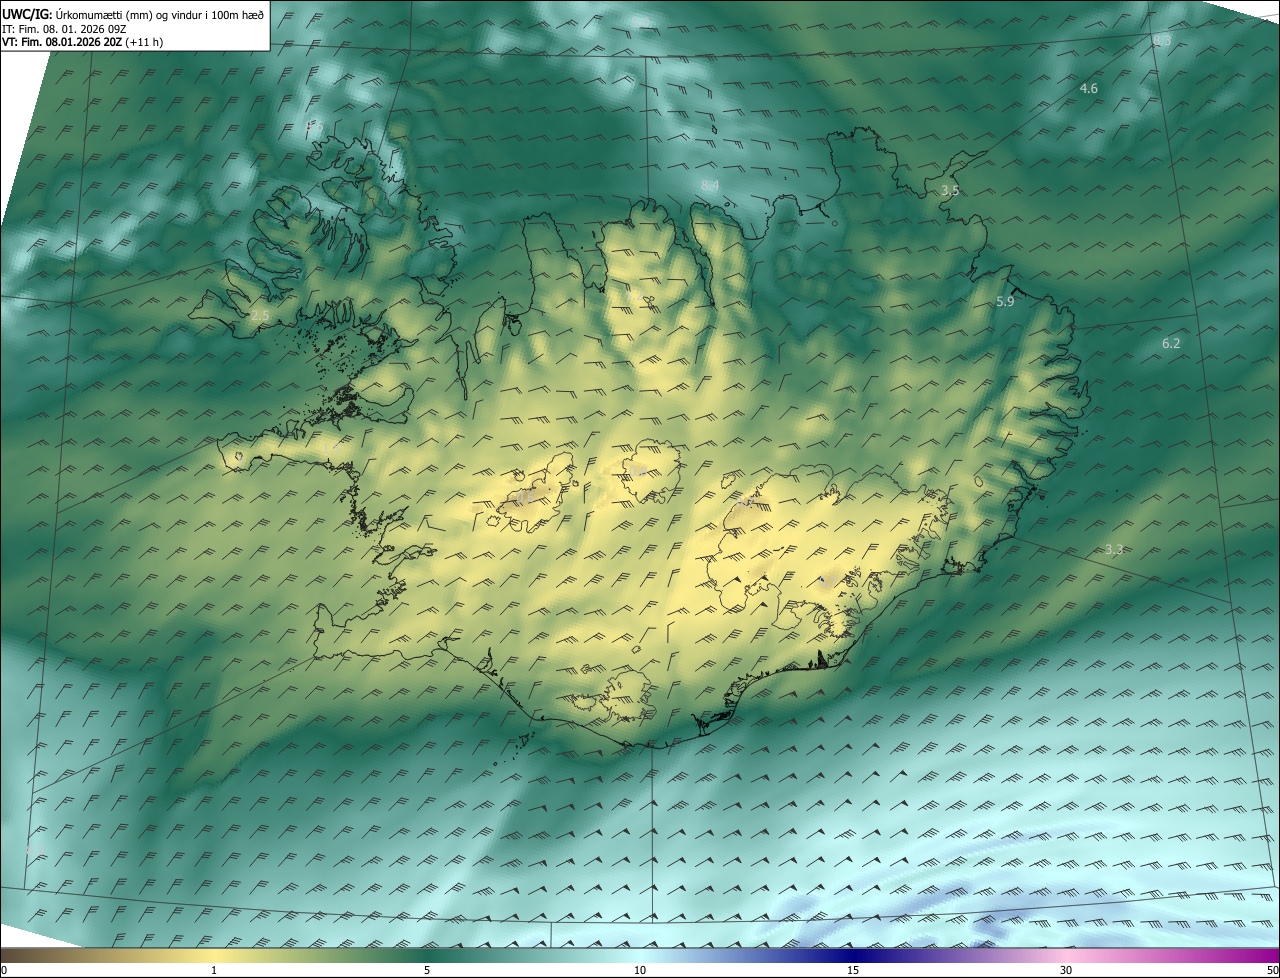Screen dimensions: 1280x978
Task: Click the precipitation value label 8.3
Action: (1162, 40)
